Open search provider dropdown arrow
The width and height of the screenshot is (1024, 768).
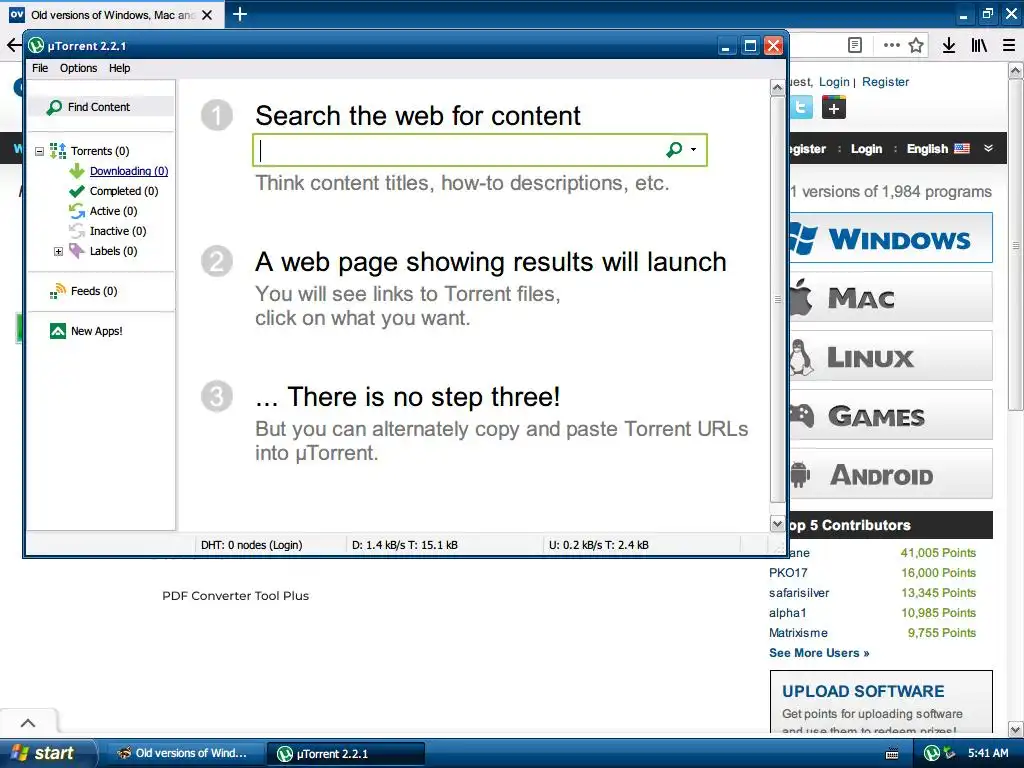pos(694,150)
